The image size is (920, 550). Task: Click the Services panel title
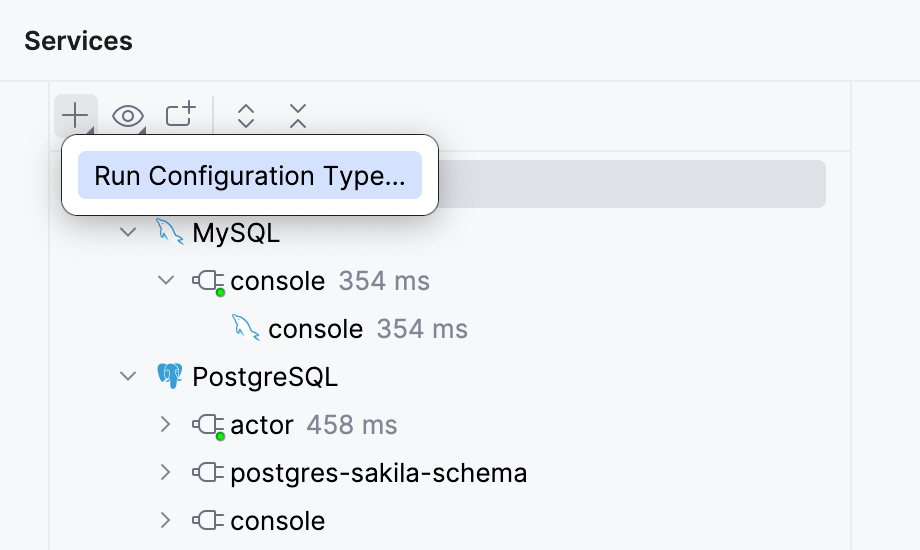[78, 41]
